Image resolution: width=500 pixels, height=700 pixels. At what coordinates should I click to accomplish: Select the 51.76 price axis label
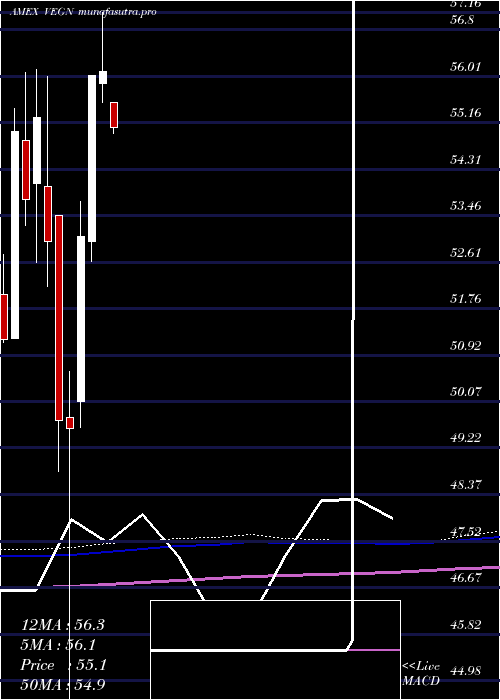tap(466, 299)
